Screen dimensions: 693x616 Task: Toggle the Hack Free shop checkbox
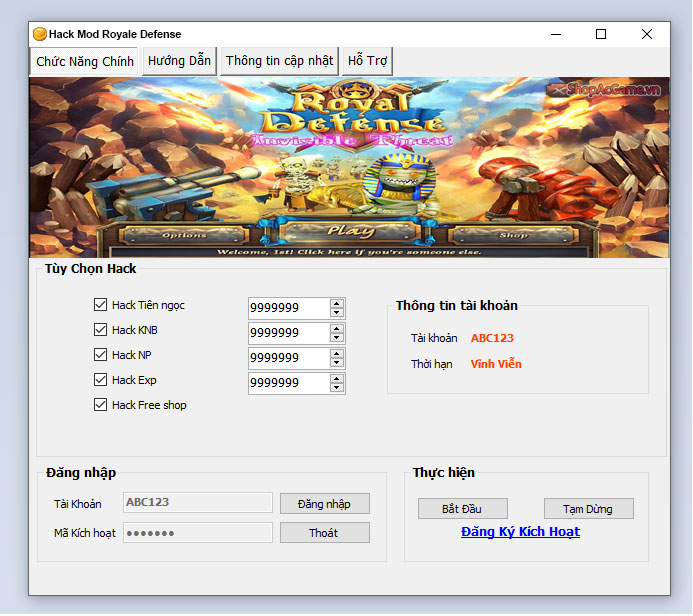(x=100, y=405)
